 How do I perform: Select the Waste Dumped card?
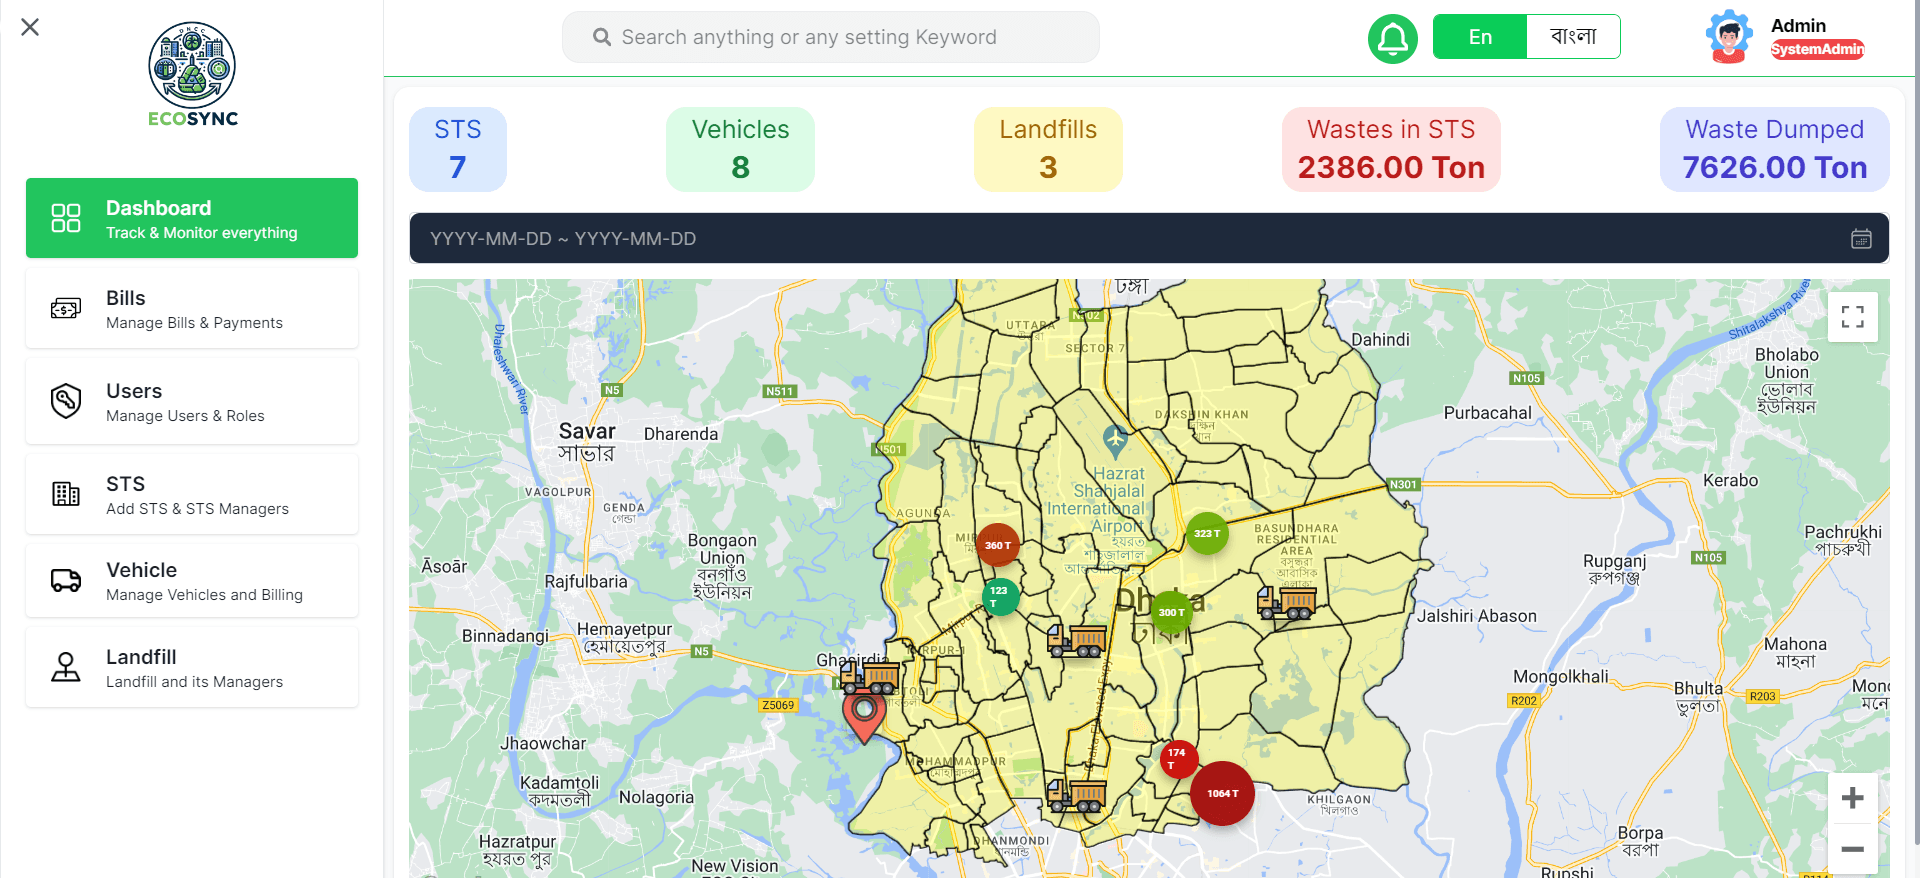coord(1775,149)
